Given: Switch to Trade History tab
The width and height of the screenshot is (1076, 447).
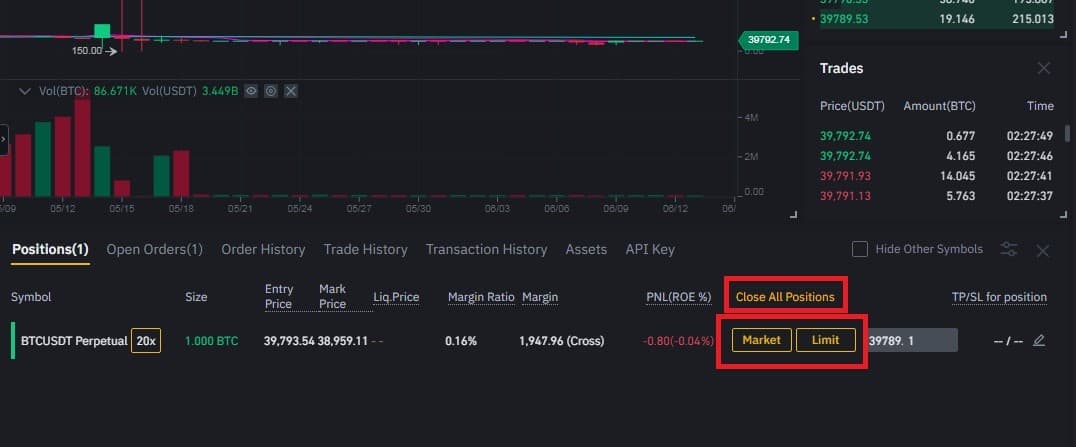Looking at the screenshot, I should (x=366, y=250).
